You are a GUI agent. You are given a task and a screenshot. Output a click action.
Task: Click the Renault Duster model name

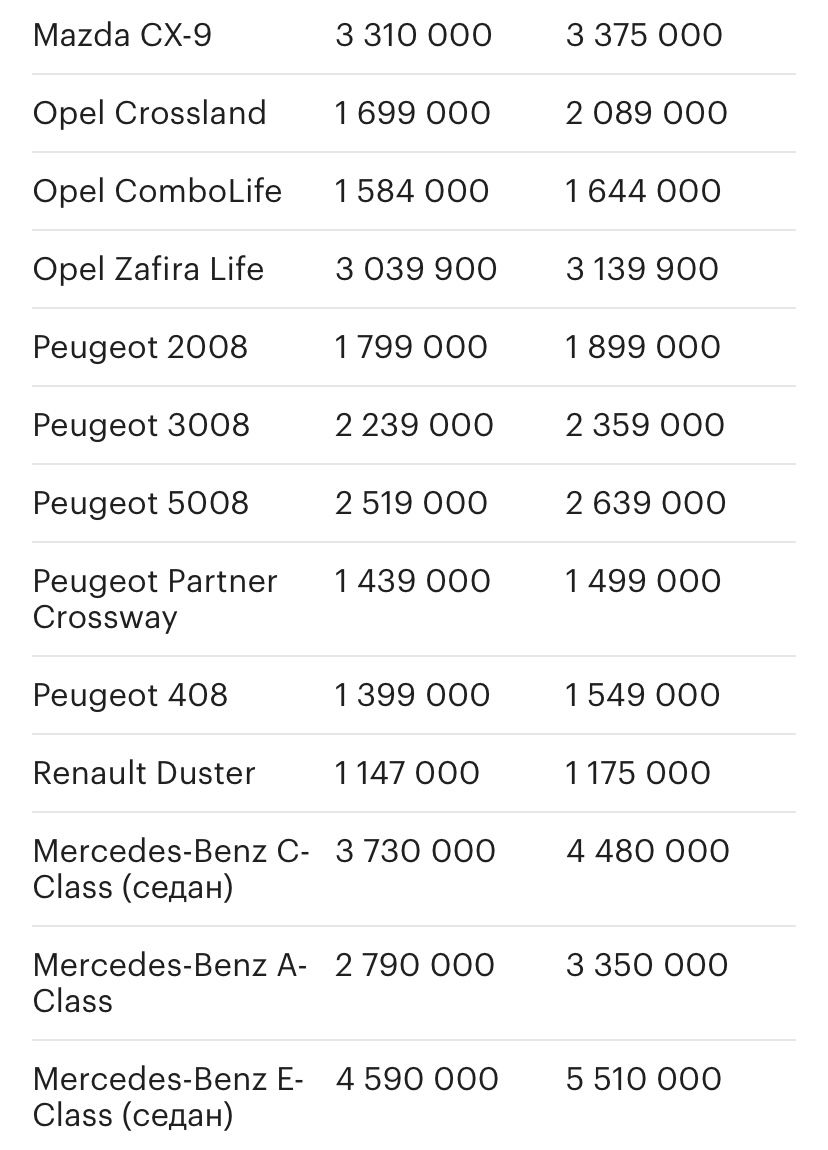tap(144, 773)
